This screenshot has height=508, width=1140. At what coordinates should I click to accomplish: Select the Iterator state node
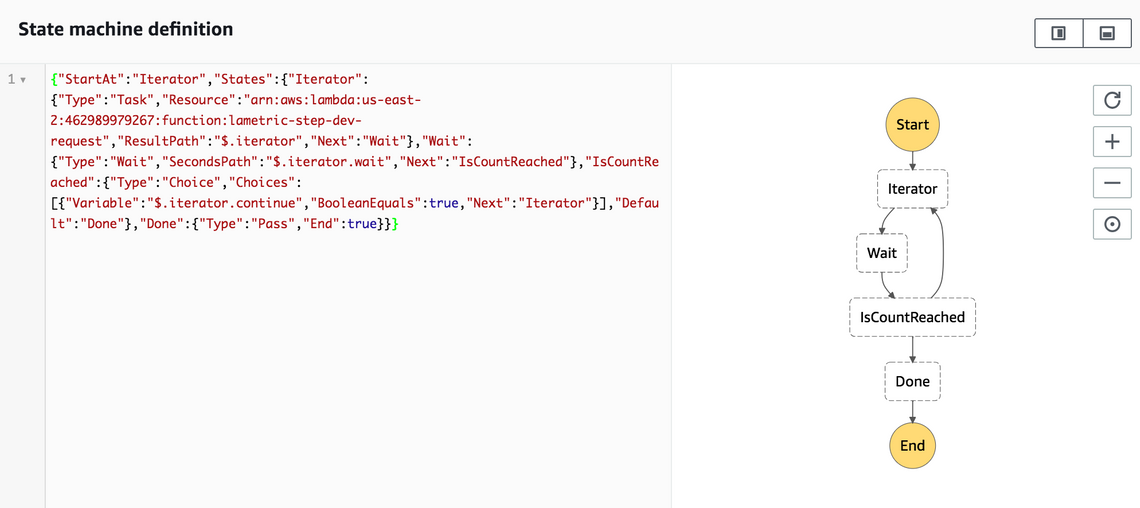pos(912,189)
